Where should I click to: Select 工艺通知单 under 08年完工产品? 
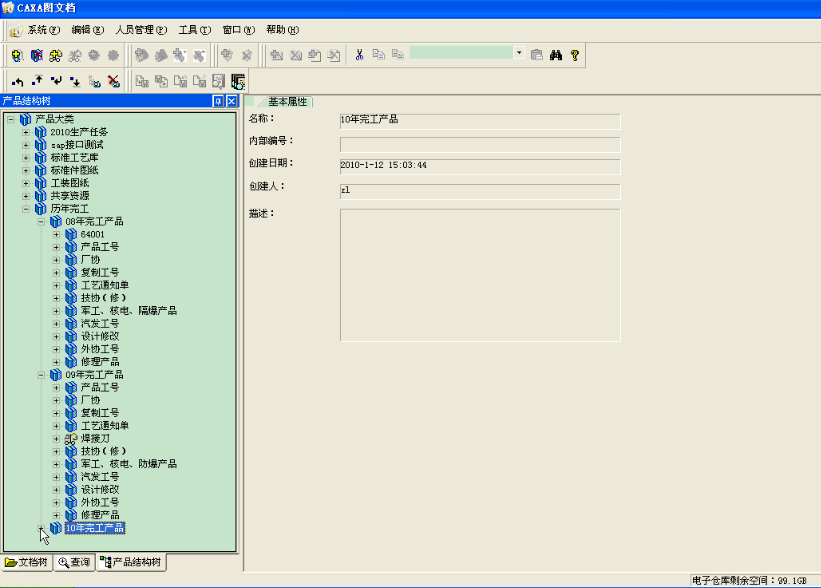[x=104, y=285]
